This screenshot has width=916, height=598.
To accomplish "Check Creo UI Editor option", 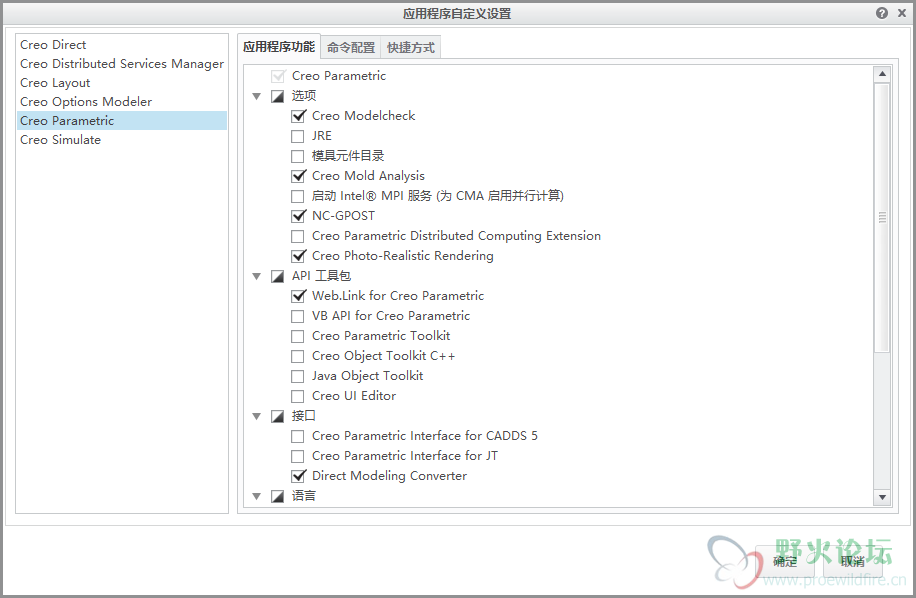I will click(298, 396).
